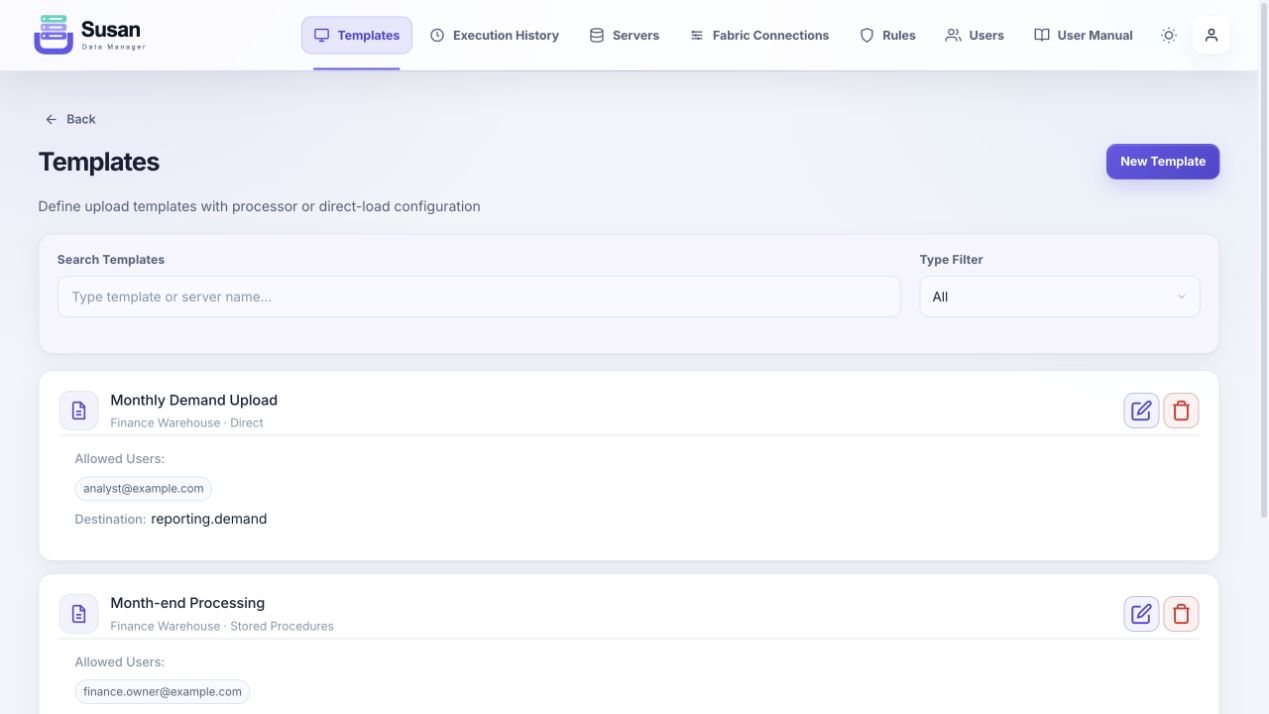Expand the Type Filter dropdown

pyautogui.click(x=1059, y=297)
